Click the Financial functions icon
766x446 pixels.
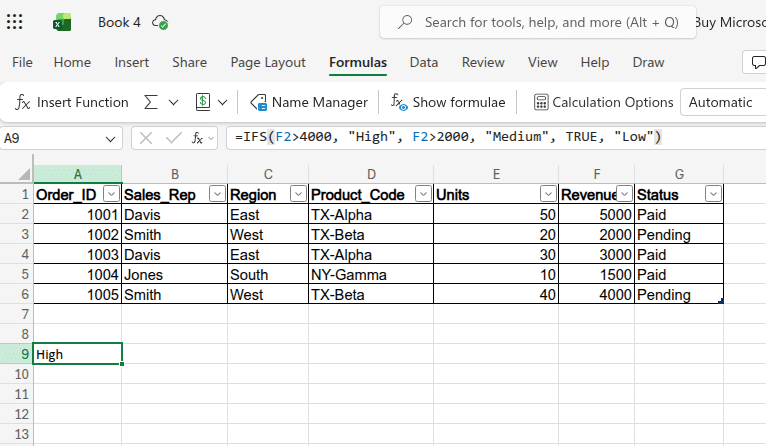203,102
